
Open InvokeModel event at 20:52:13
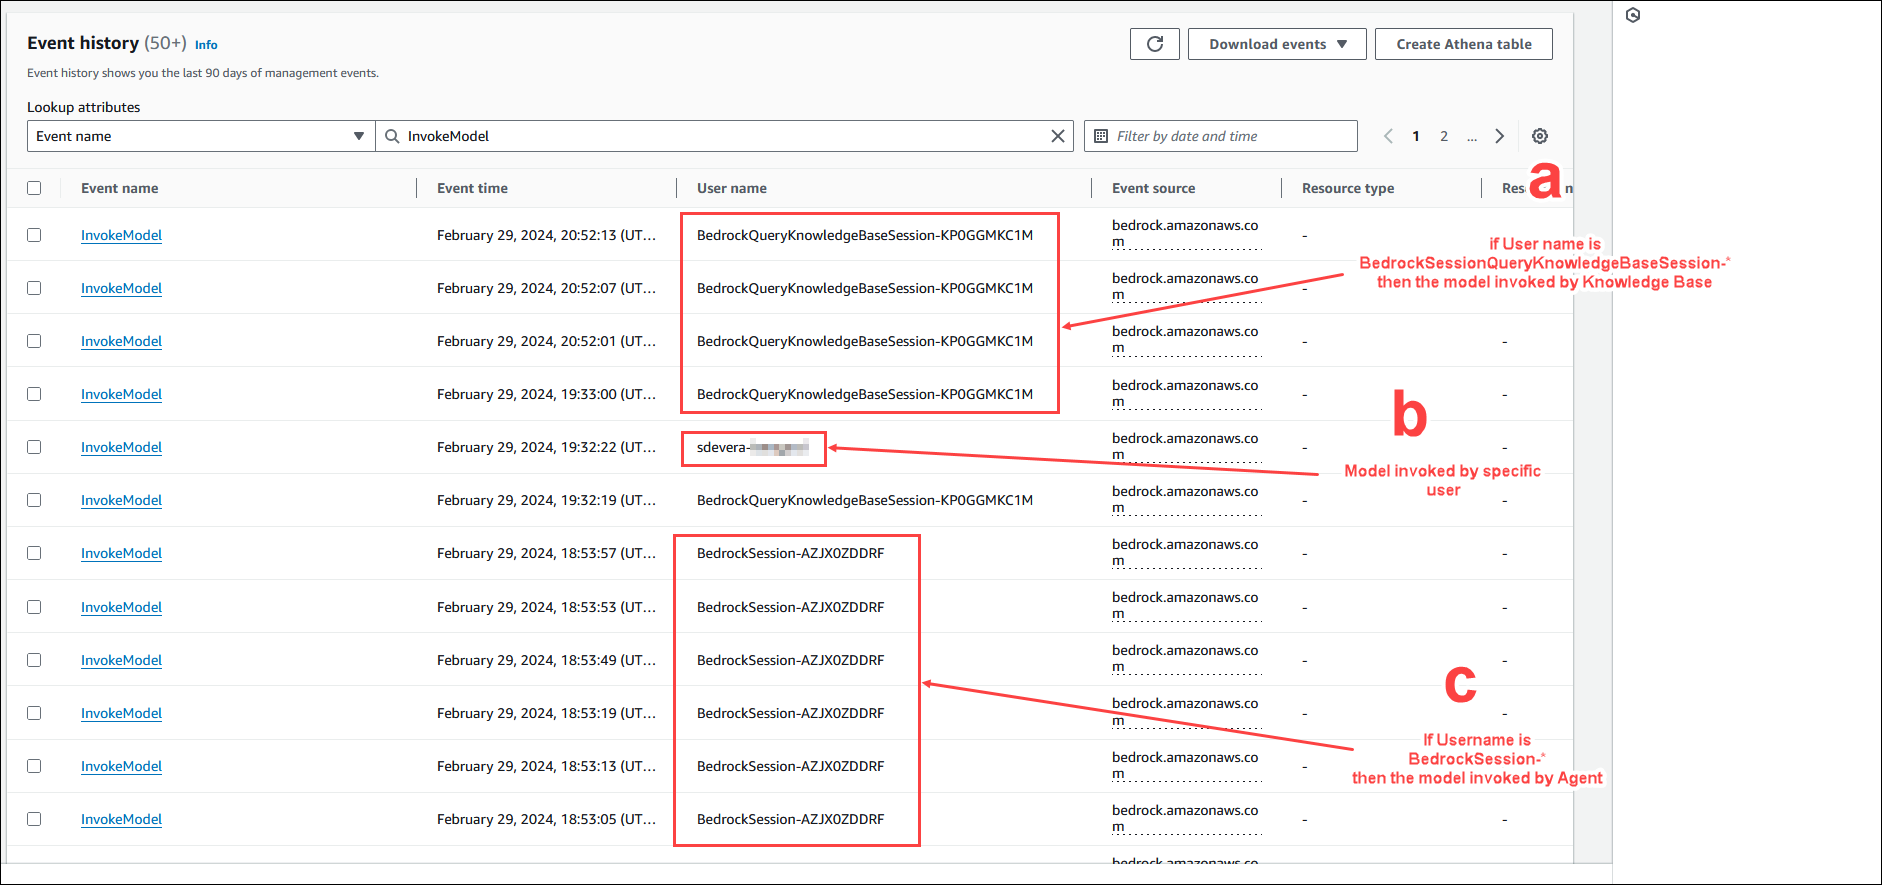(x=121, y=235)
